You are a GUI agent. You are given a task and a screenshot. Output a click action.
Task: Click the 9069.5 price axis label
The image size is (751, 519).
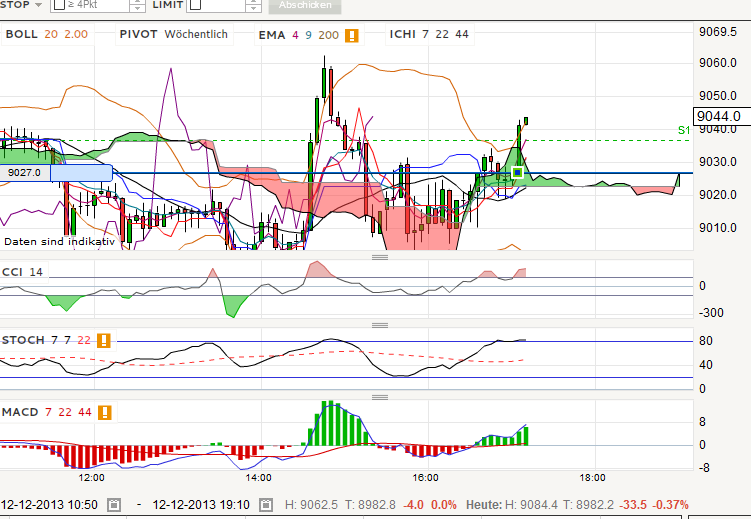pyautogui.click(x=718, y=32)
